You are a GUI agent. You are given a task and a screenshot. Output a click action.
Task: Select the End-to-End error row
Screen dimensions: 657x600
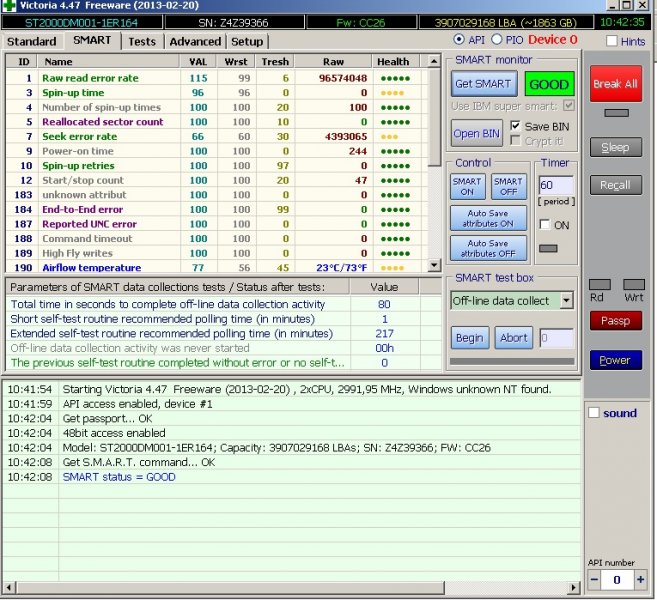(217, 209)
